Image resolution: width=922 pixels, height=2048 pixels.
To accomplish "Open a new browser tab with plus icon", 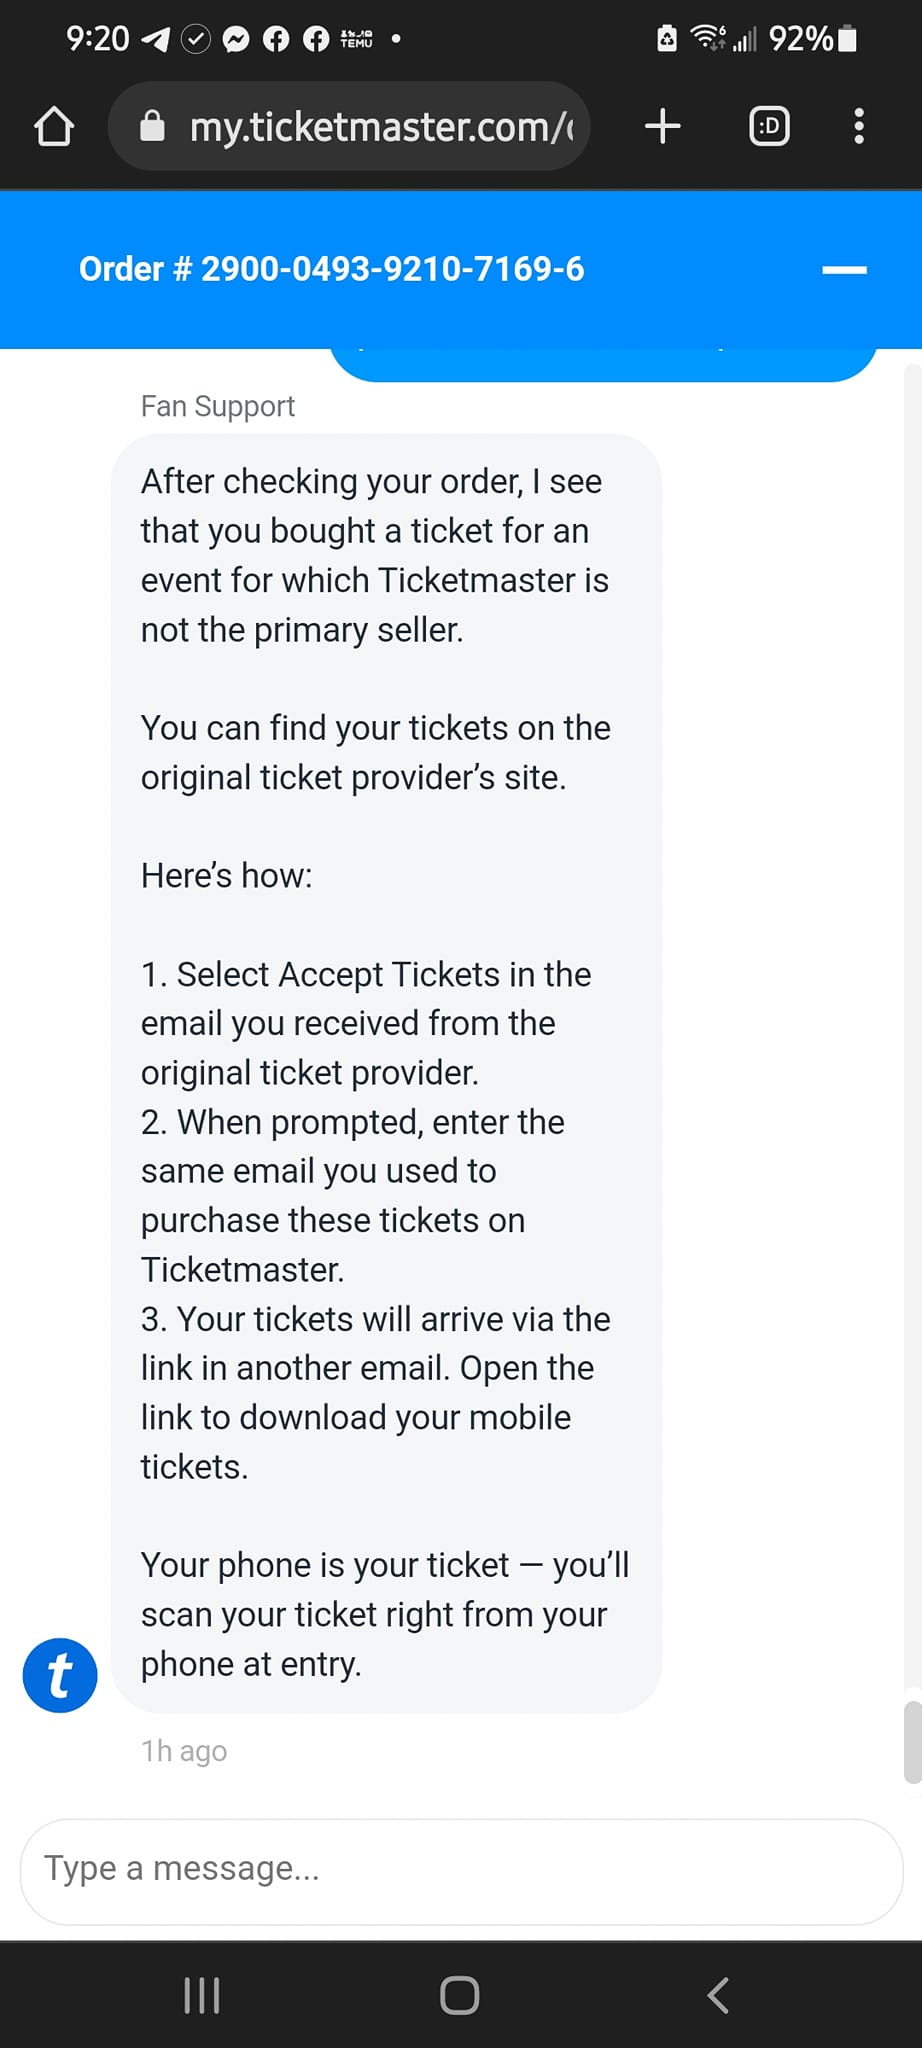I will (662, 126).
